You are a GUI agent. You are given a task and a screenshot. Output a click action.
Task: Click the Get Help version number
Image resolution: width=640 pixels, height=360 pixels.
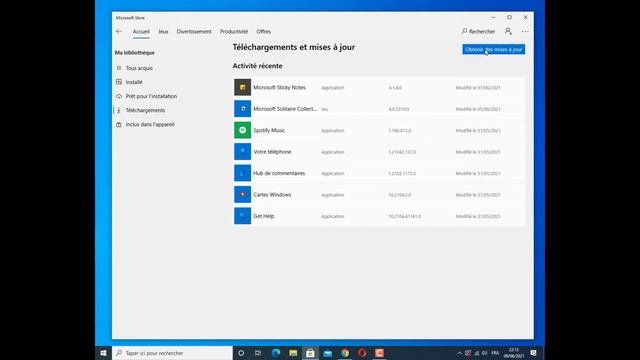pos(404,216)
